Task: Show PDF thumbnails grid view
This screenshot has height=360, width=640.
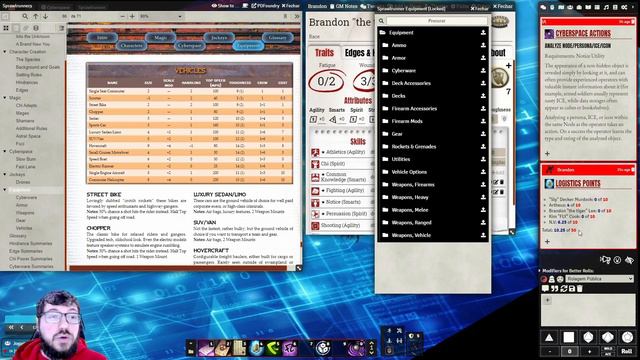Action: (6, 28)
